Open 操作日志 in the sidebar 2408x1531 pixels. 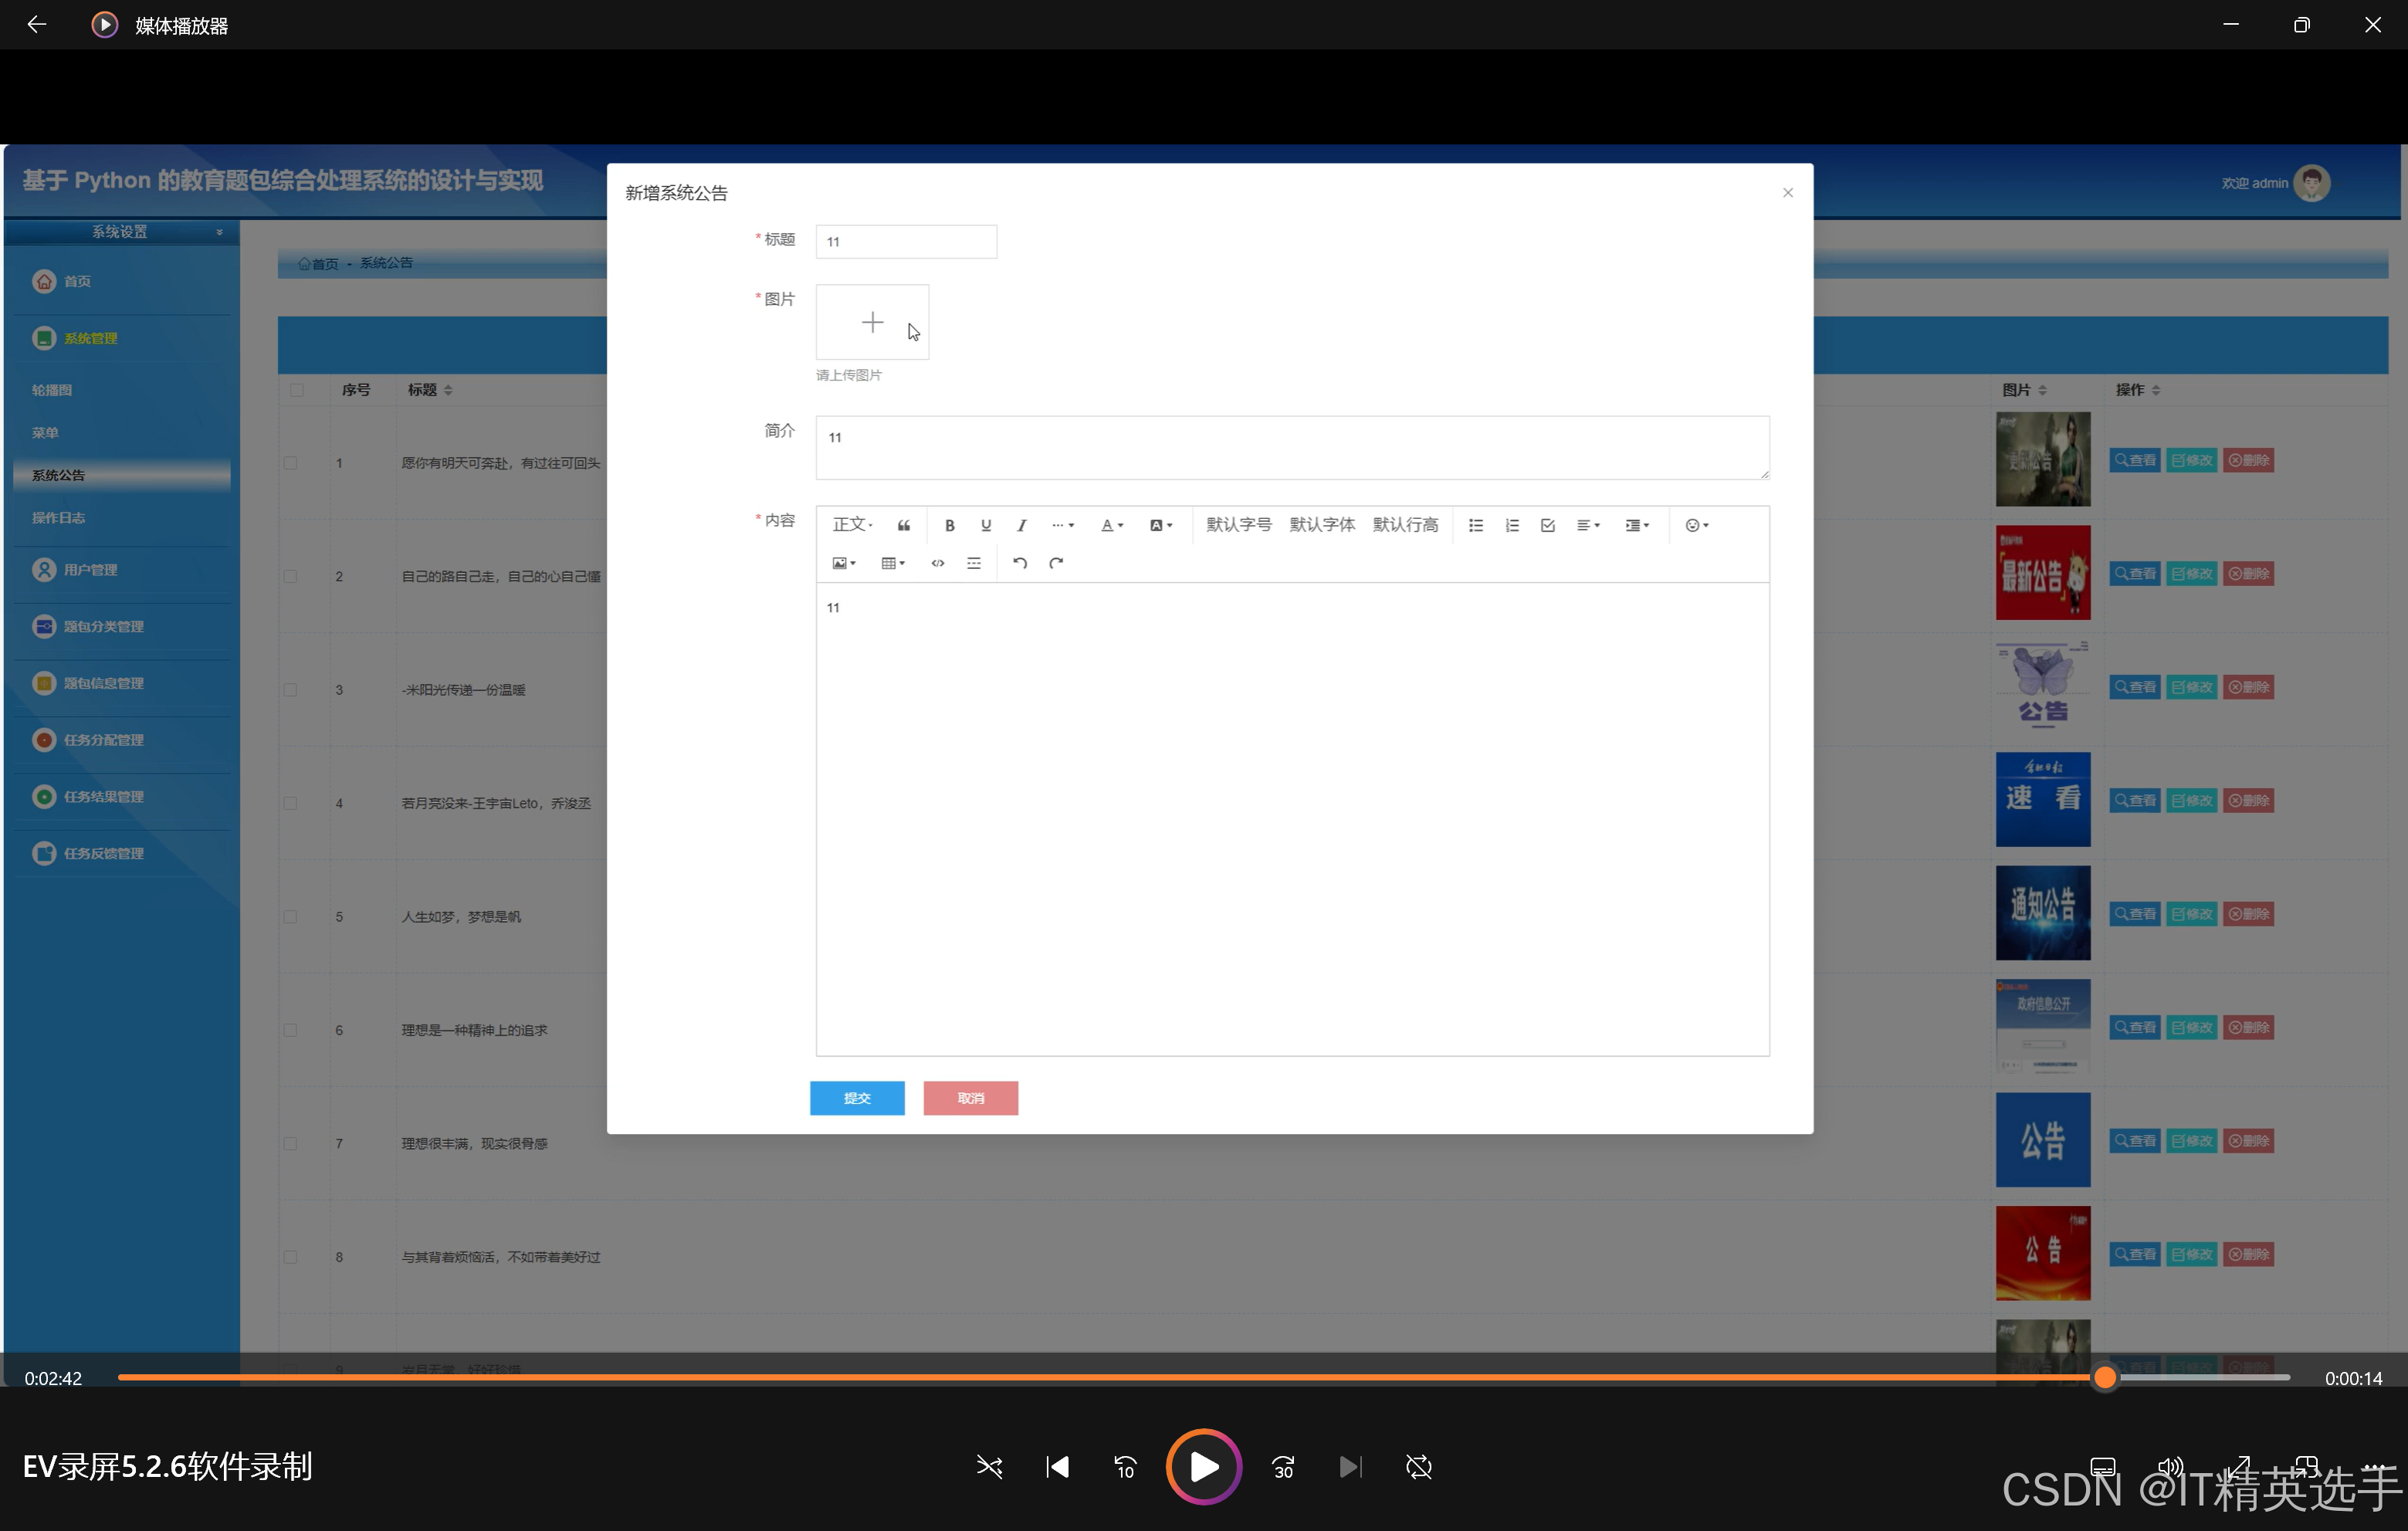pos(58,518)
